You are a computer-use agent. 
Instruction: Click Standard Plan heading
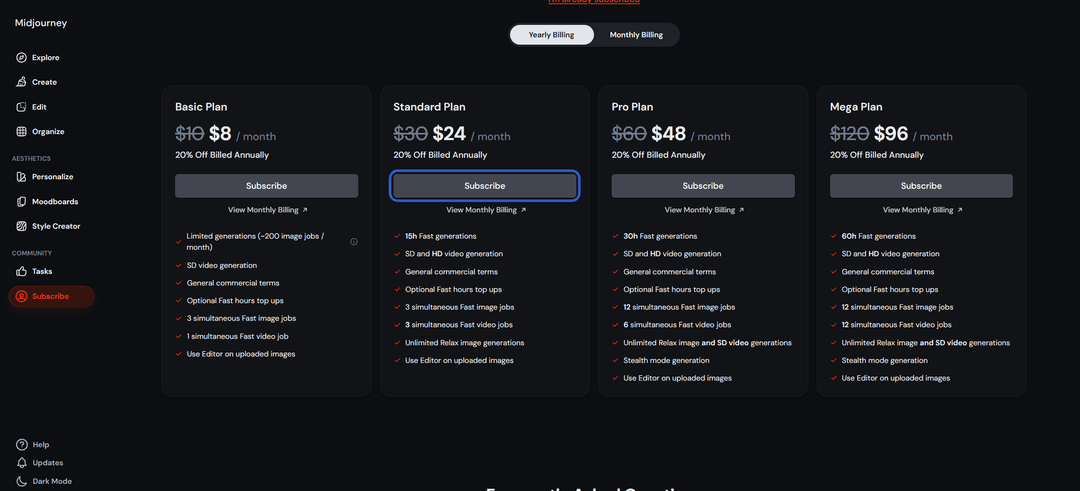coord(429,107)
